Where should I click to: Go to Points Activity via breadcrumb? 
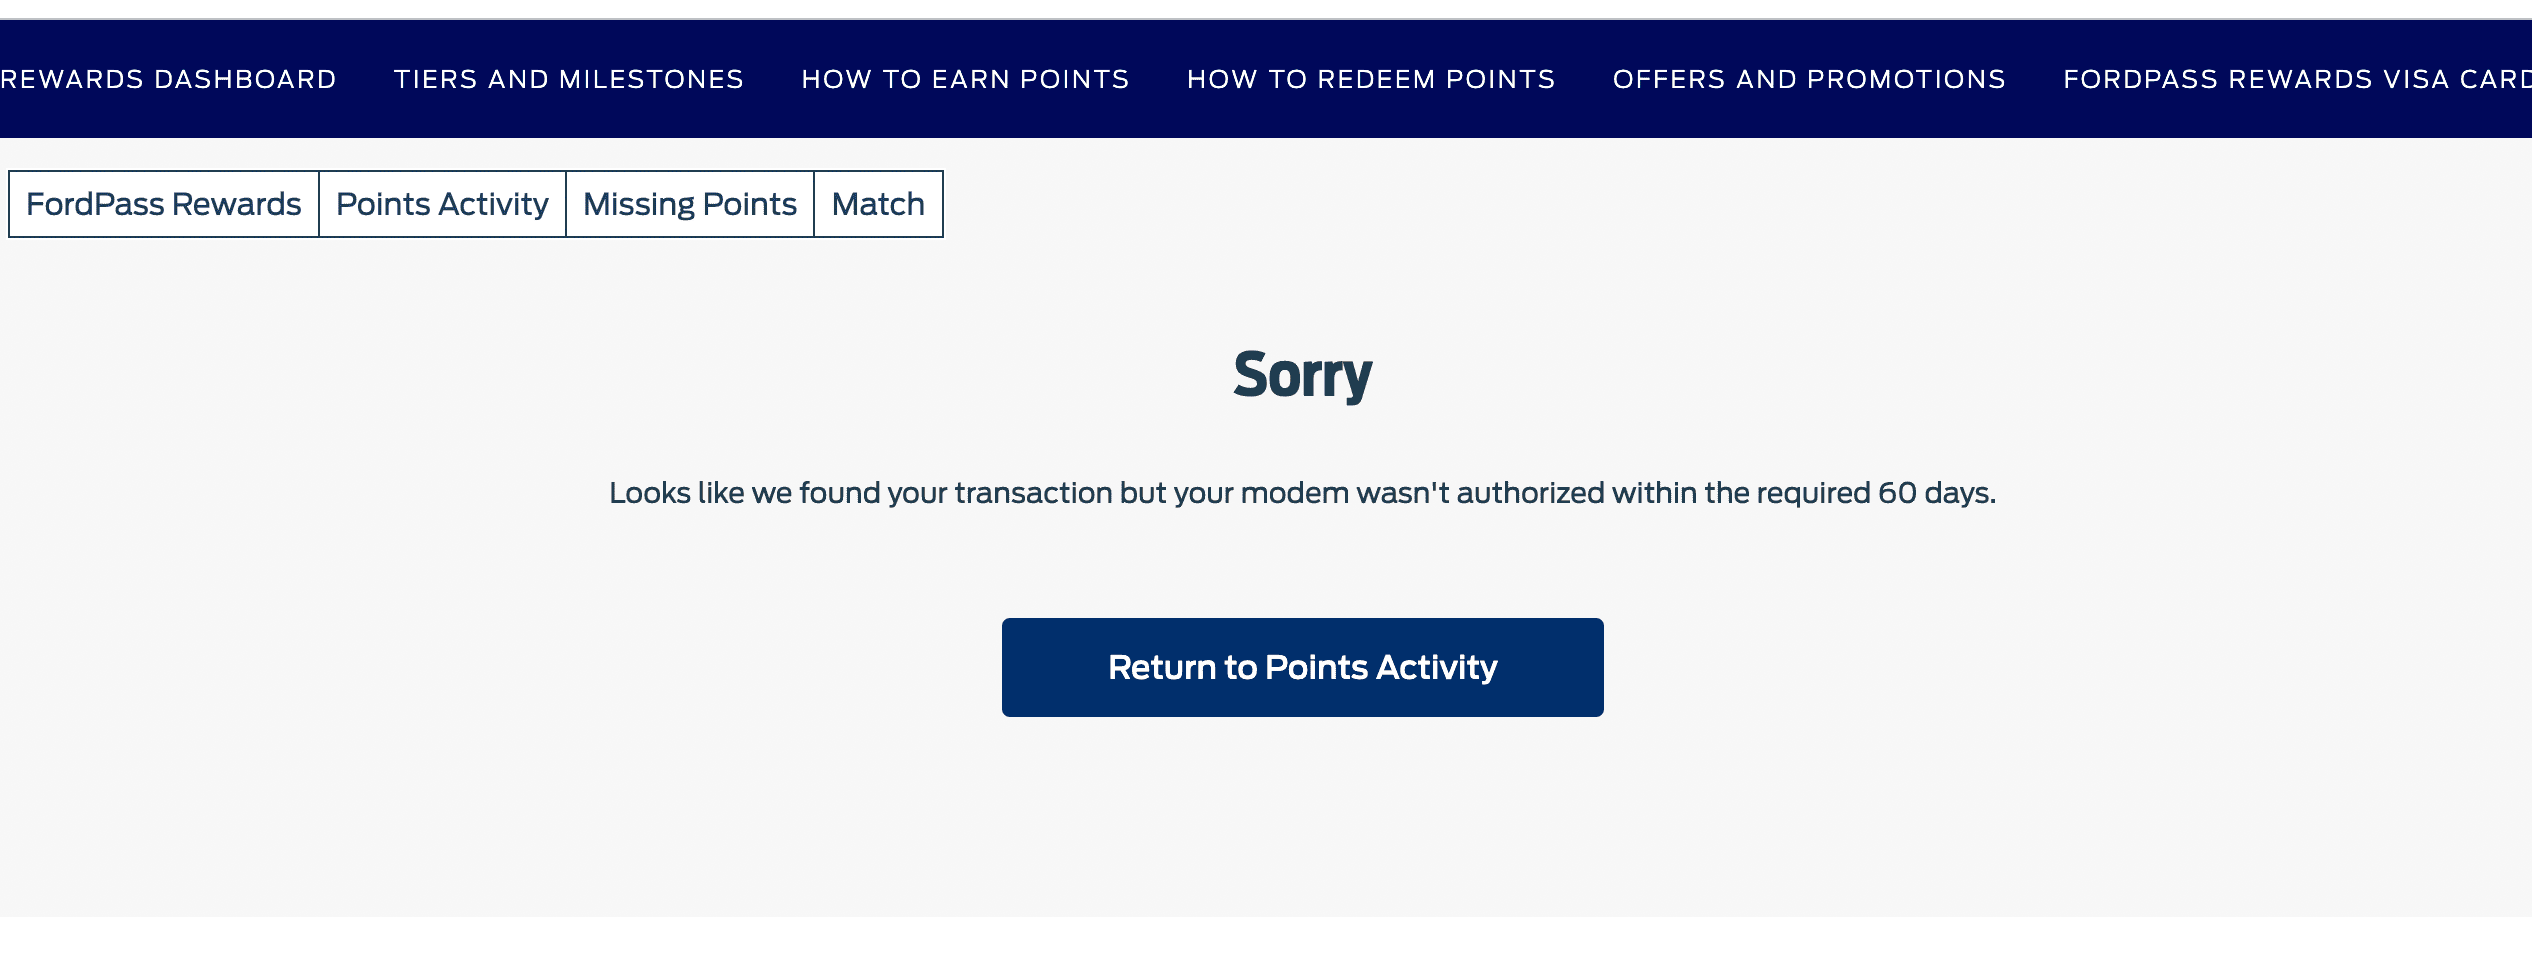coord(442,203)
